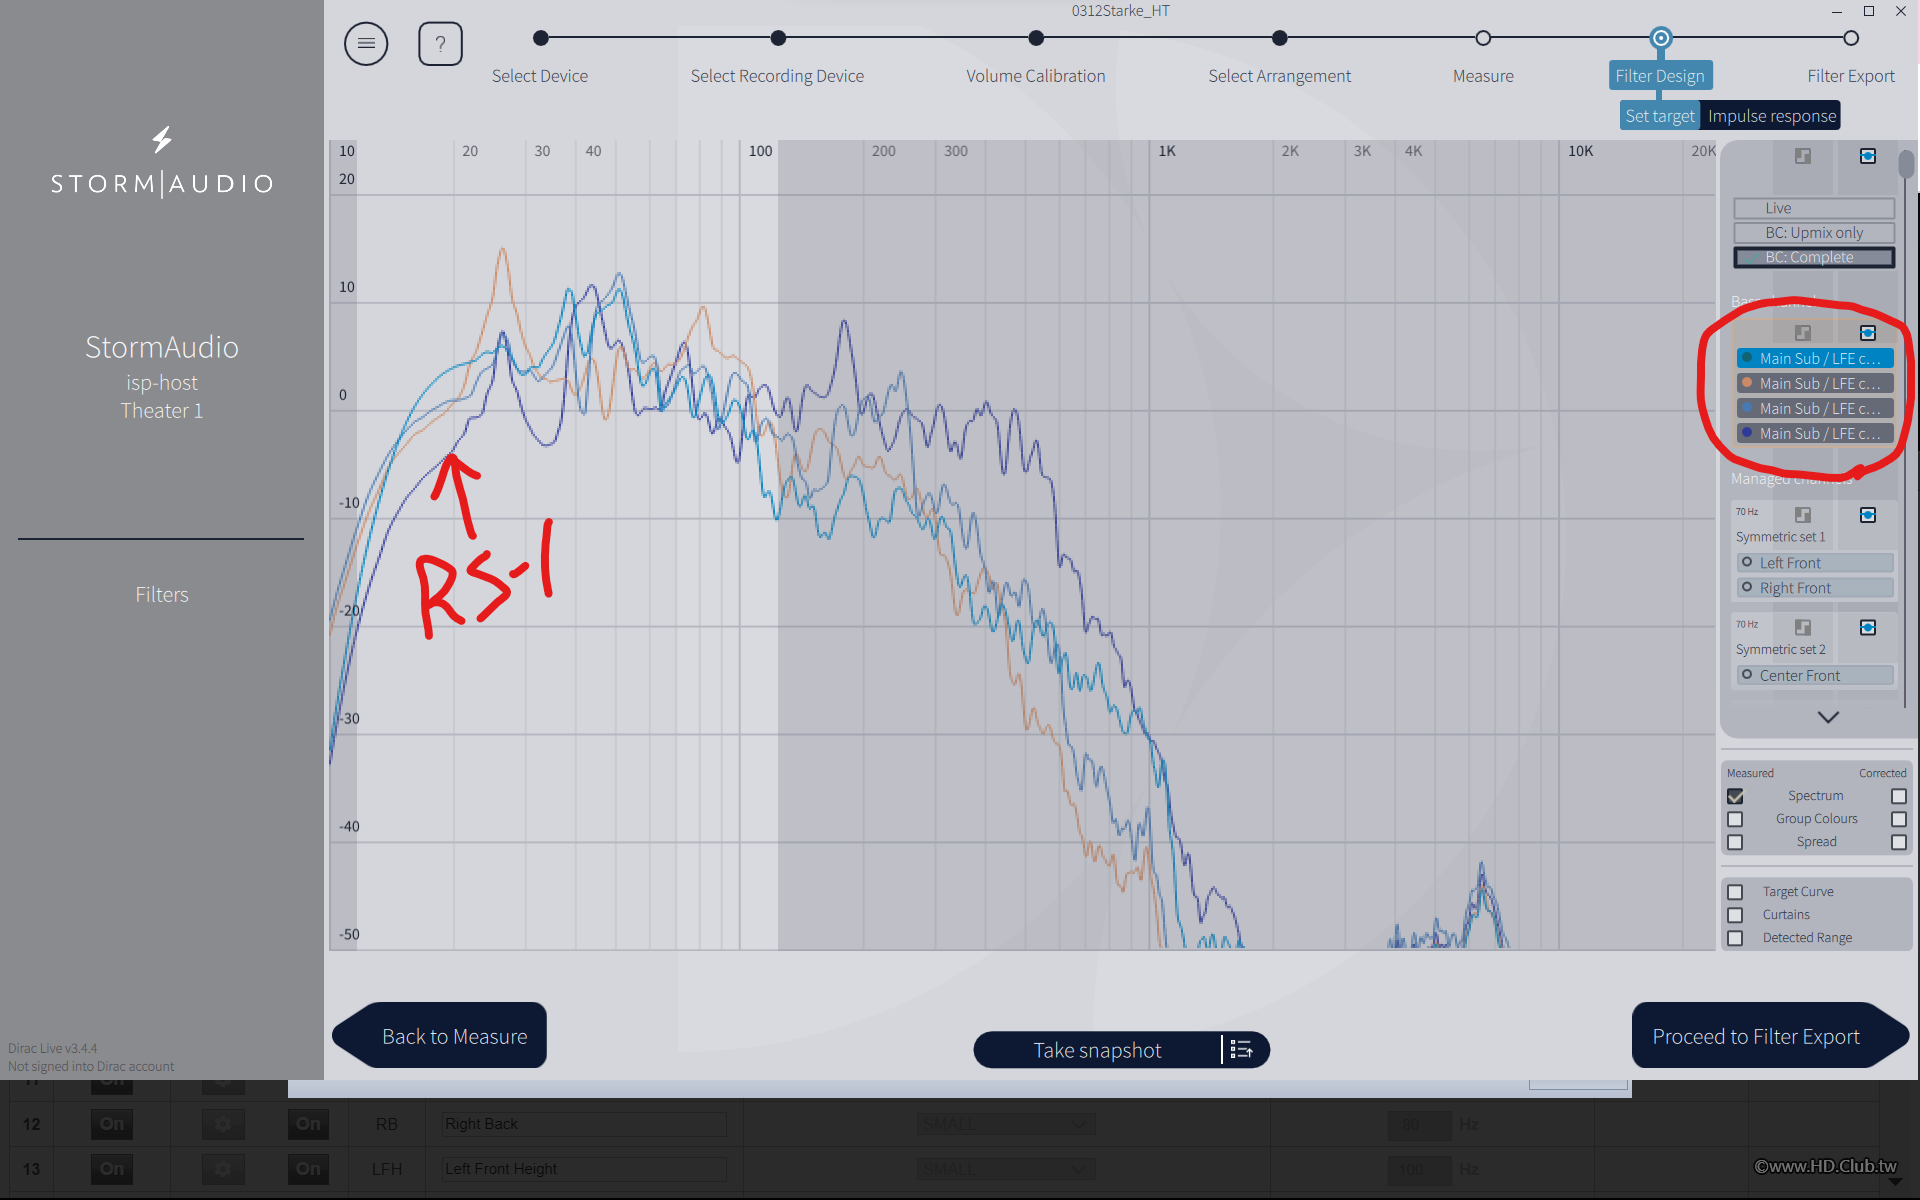Hide curves for Symmetric set 1
Screen dimensions: 1920x1200
pyautogui.click(x=1802, y=515)
